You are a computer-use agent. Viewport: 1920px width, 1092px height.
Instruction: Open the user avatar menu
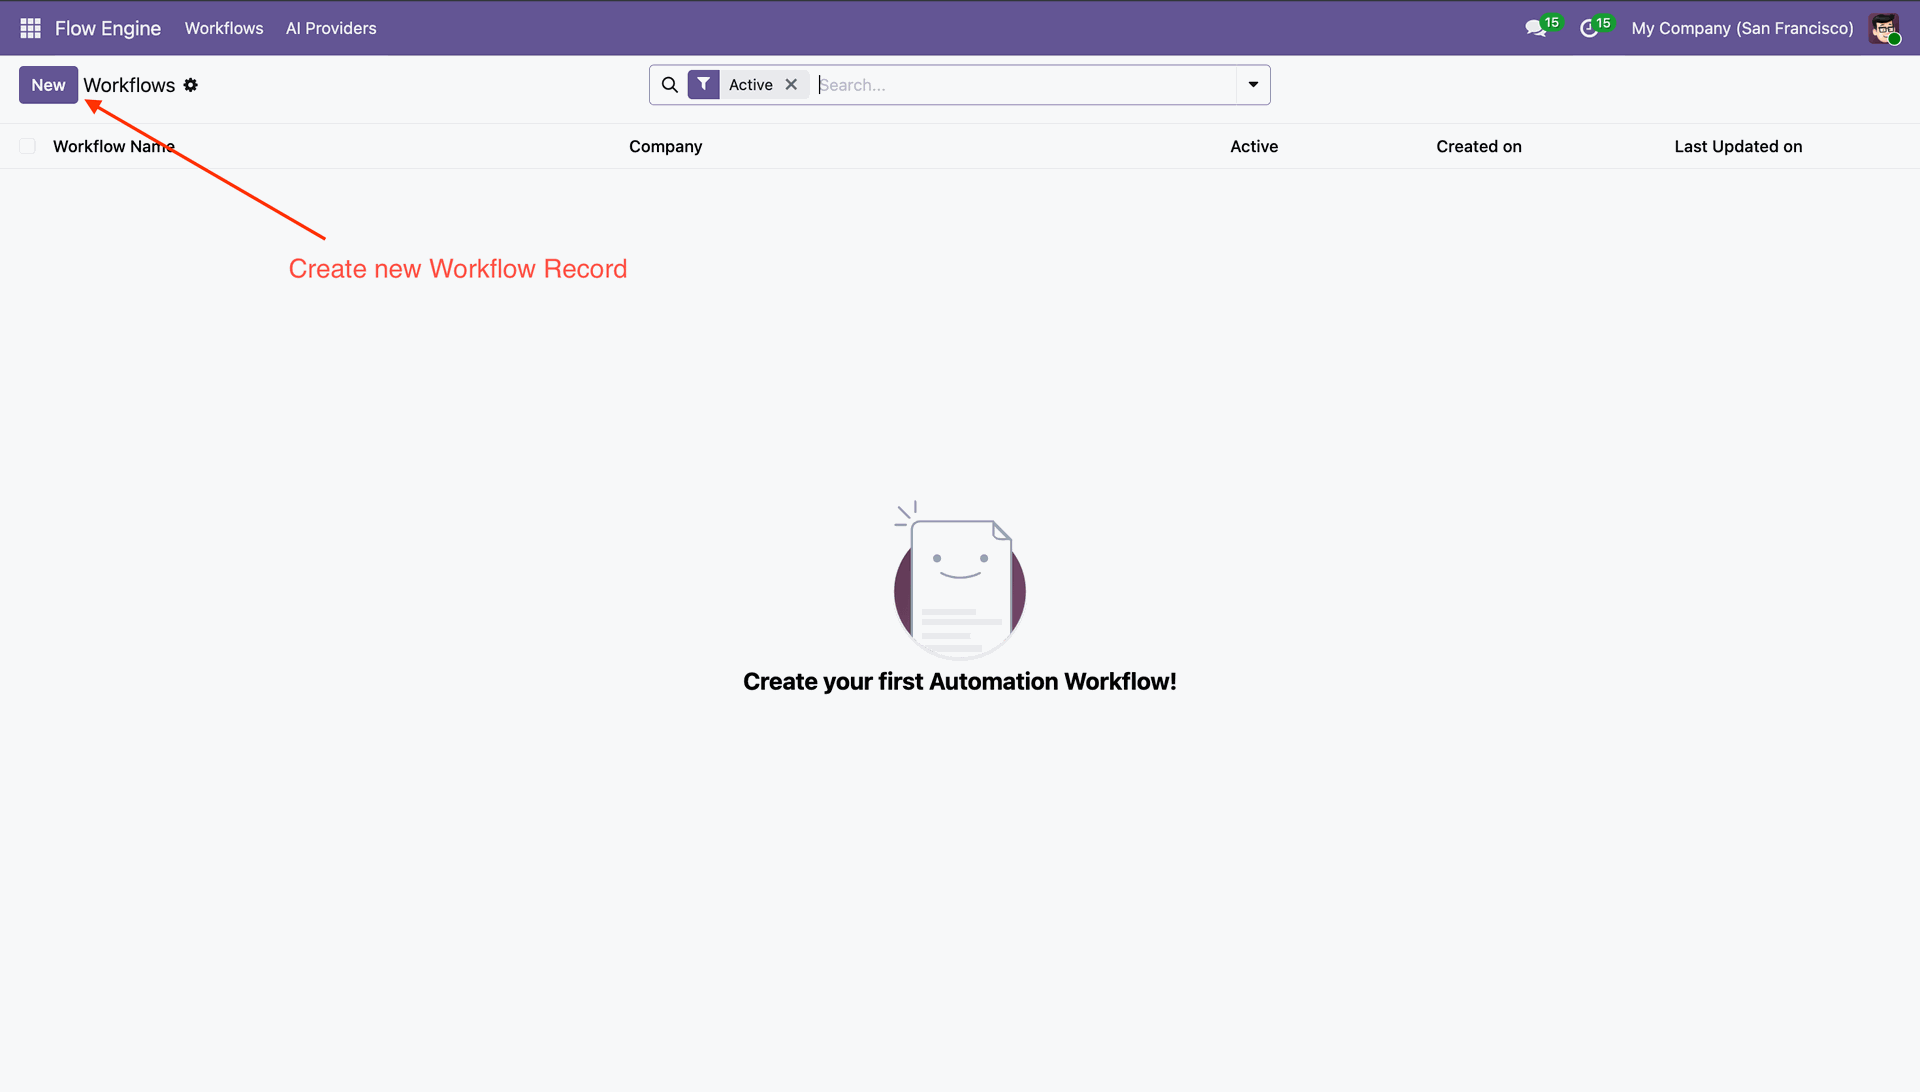1884,28
